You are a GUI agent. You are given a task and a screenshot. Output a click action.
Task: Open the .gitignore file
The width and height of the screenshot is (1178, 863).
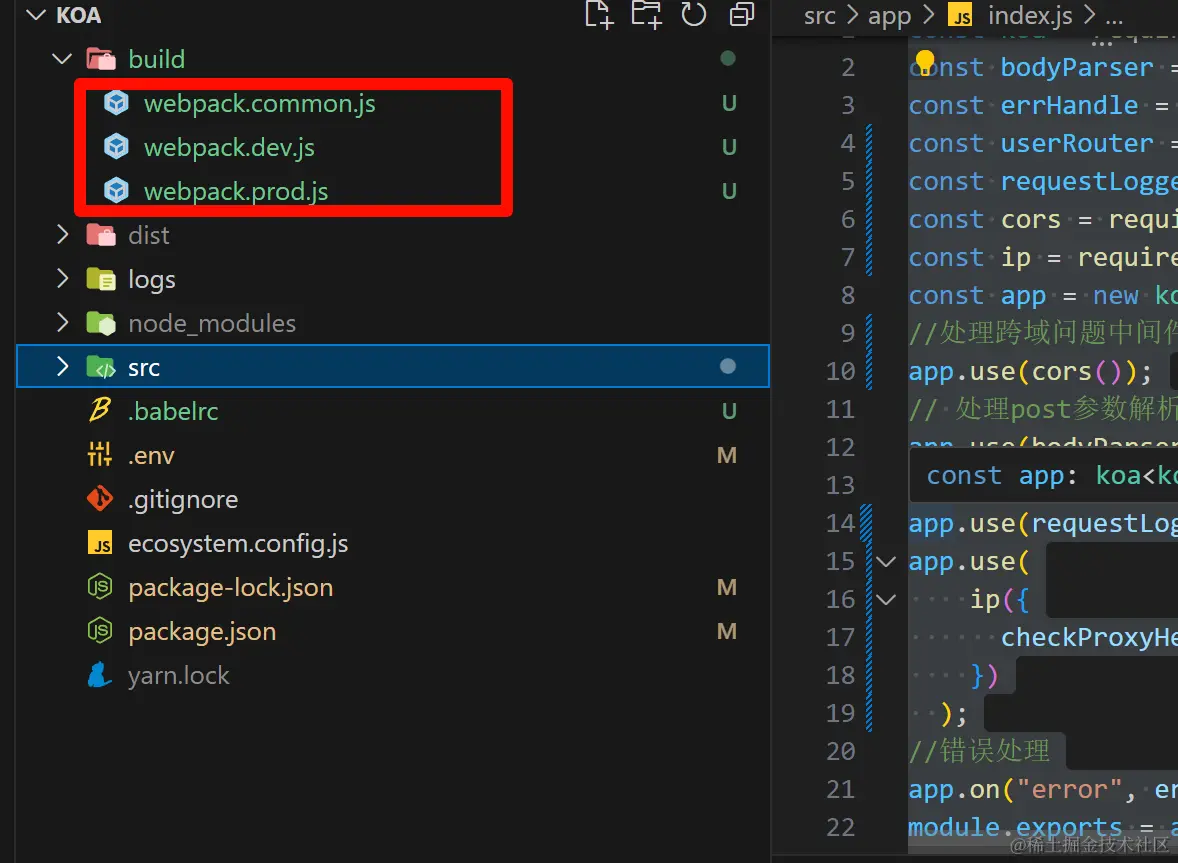point(183,499)
